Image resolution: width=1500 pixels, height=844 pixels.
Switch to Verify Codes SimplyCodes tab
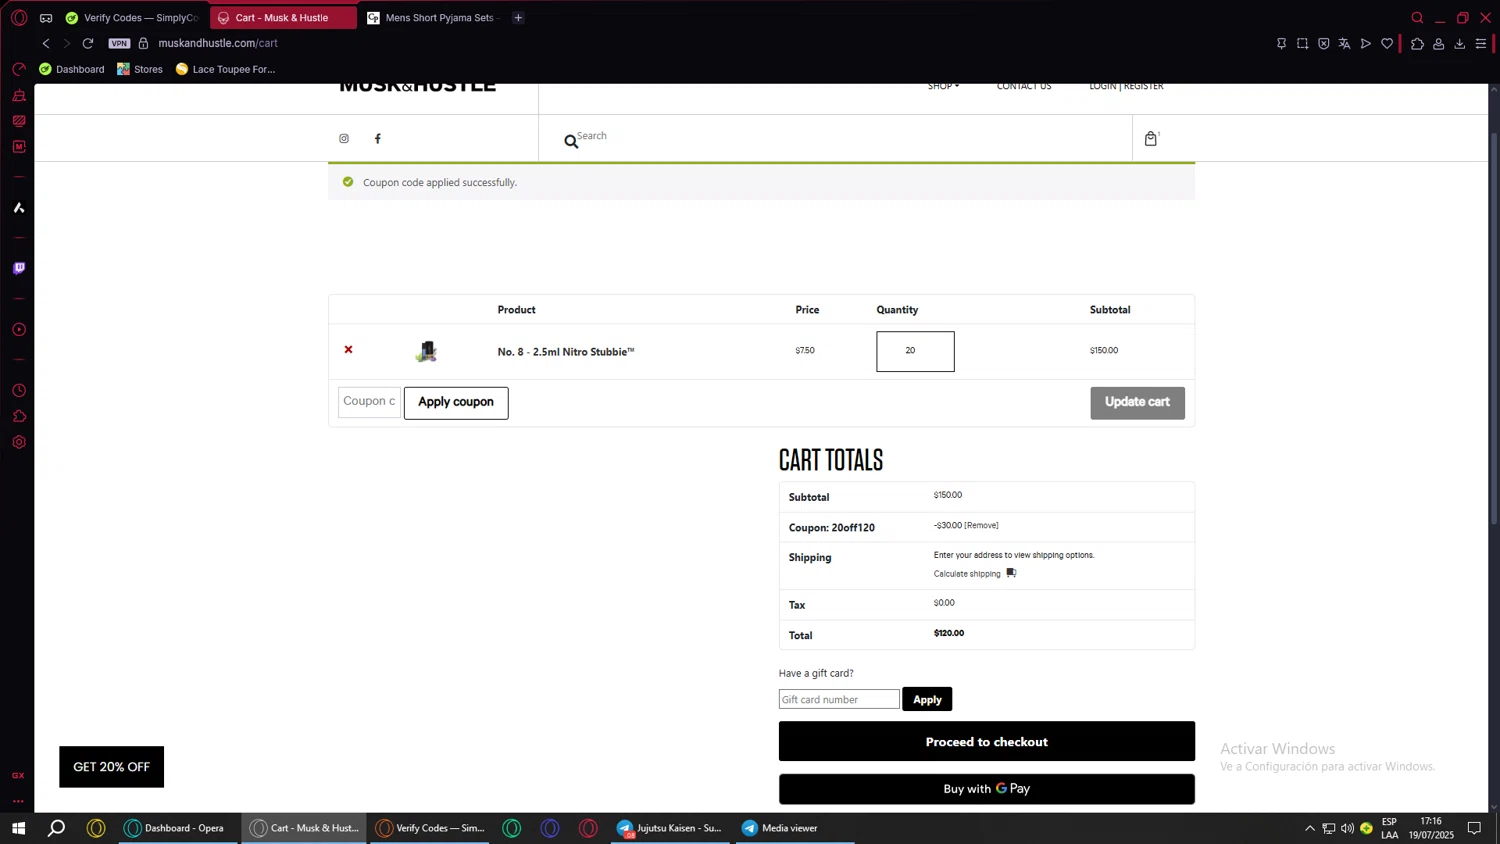point(134,18)
